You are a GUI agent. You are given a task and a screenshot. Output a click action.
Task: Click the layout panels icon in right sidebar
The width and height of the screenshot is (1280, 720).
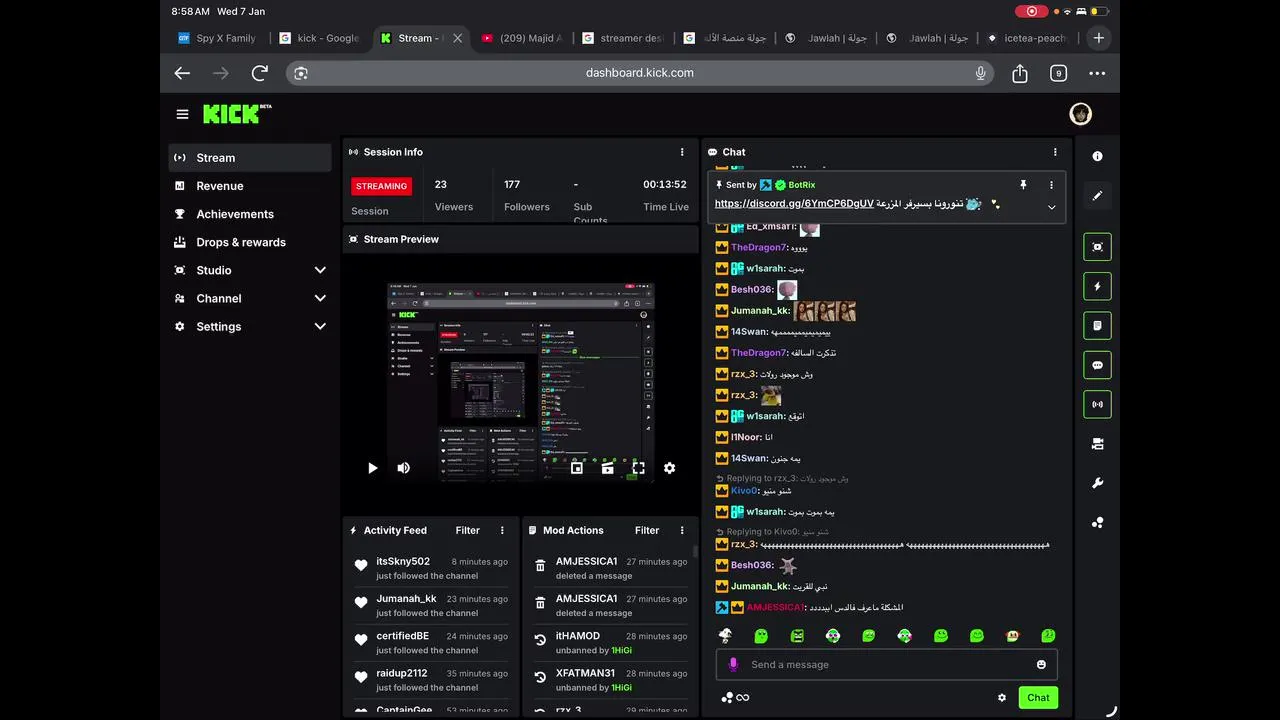pos(1097,444)
